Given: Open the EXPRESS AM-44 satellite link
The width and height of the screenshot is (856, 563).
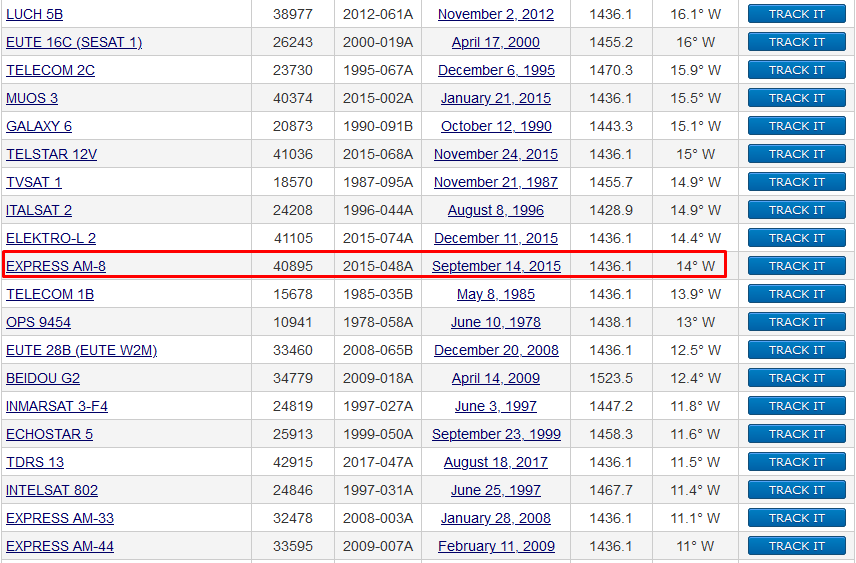Looking at the screenshot, I should [x=60, y=547].
